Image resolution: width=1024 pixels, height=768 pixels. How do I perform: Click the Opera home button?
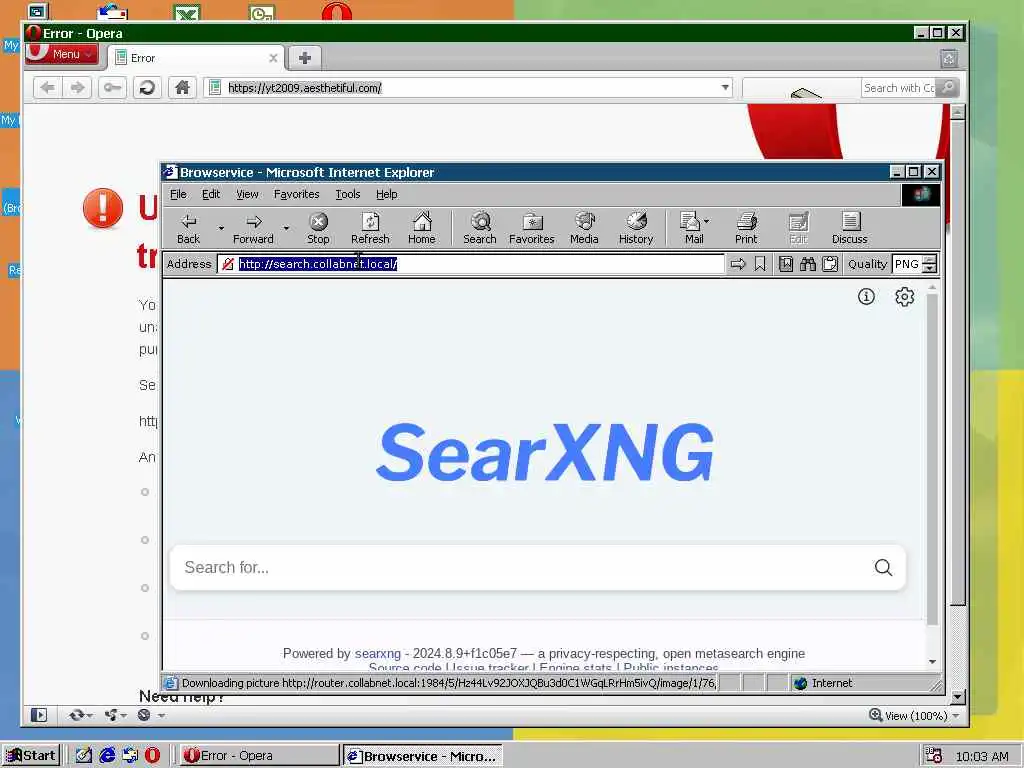pyautogui.click(x=182, y=88)
